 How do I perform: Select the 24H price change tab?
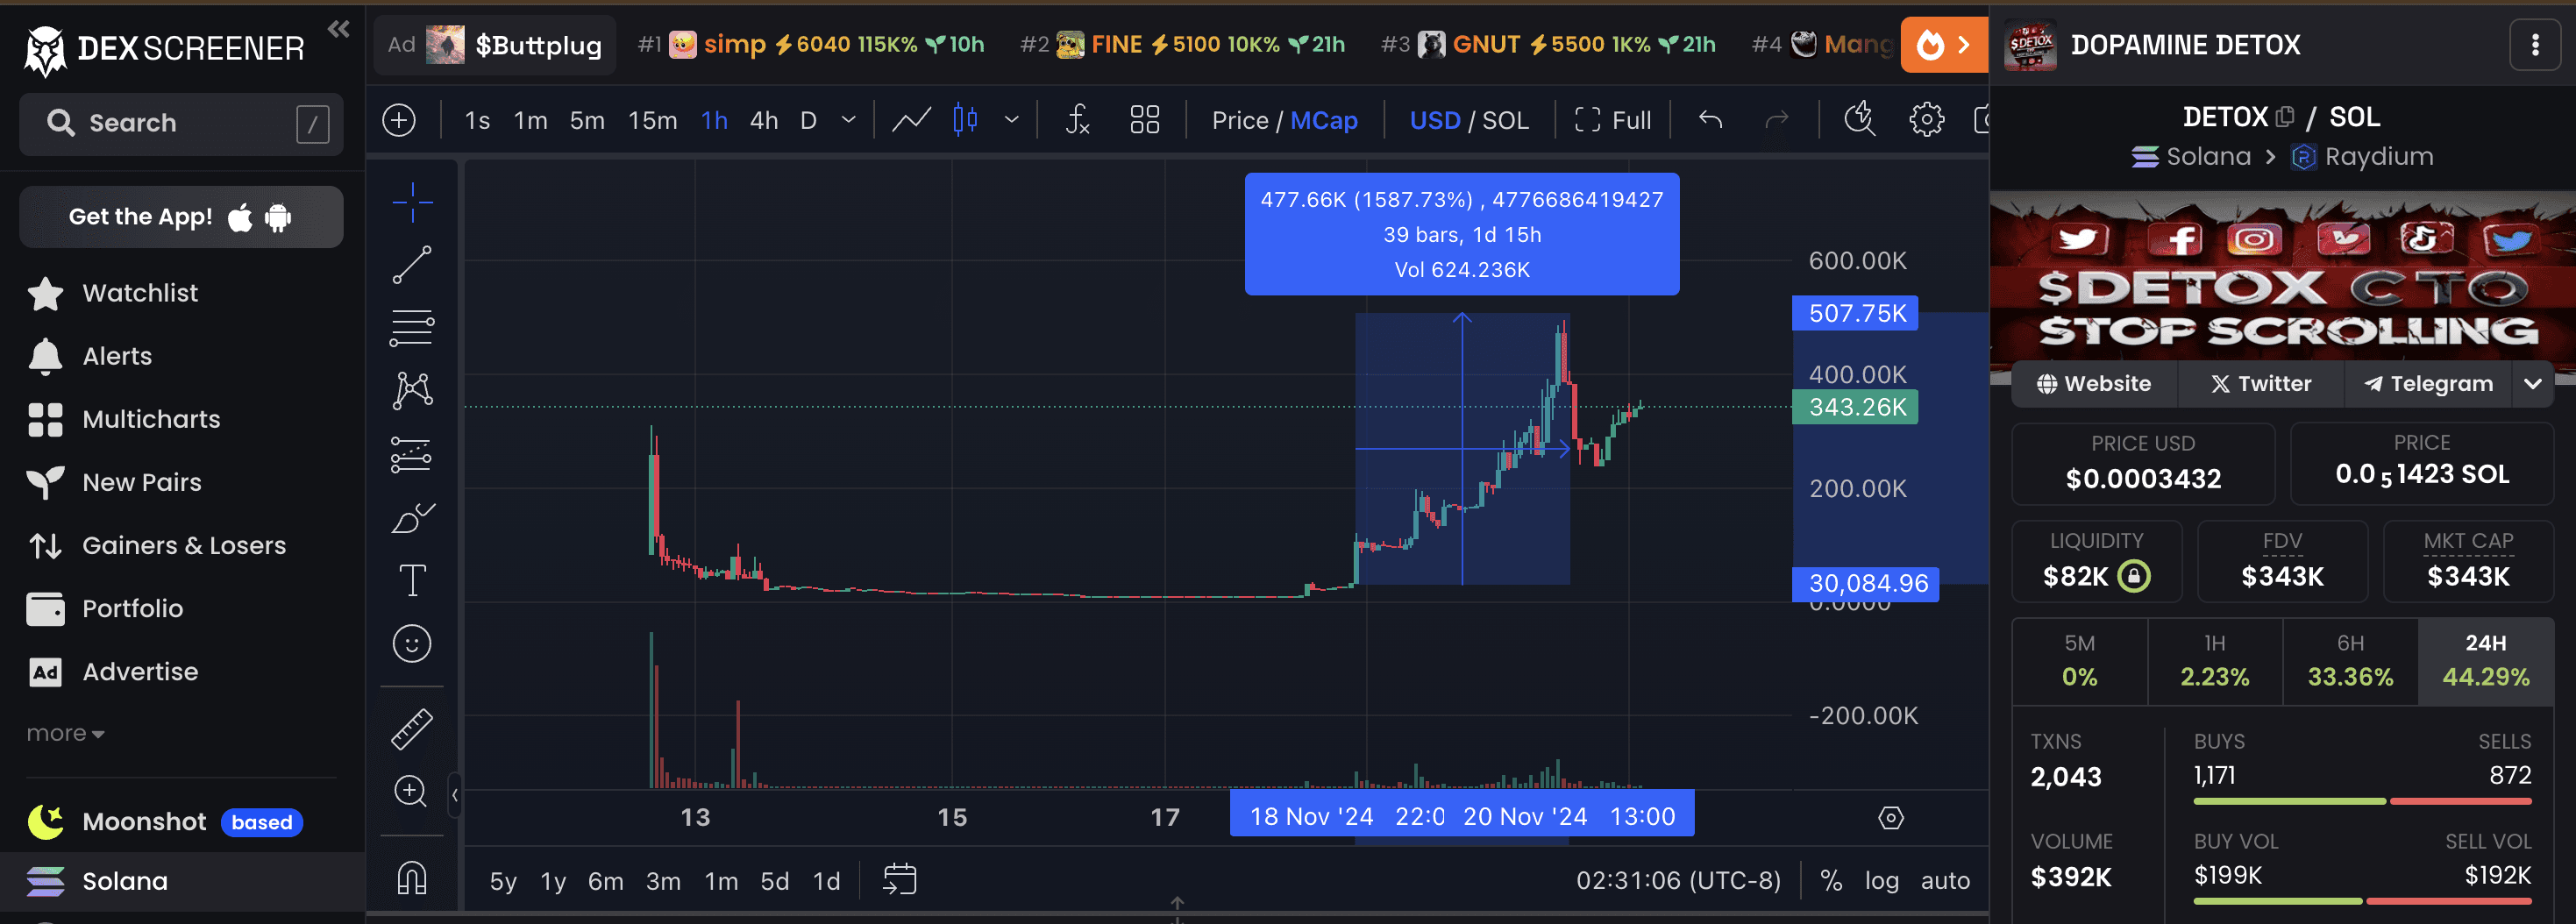[2485, 661]
